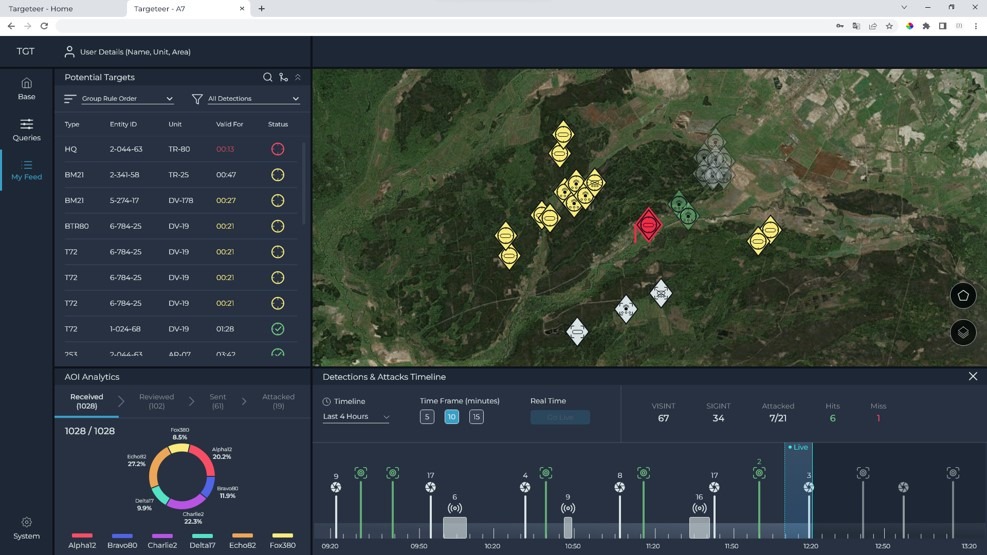Open System settings in sidebar
987x555 pixels.
coord(26,528)
